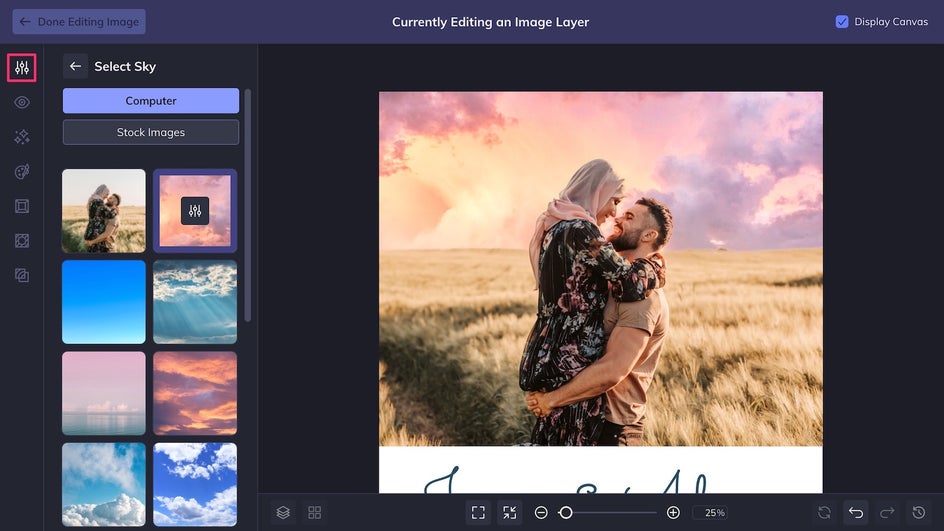
Task: Select the pale pink ocean sky
Action: point(104,393)
